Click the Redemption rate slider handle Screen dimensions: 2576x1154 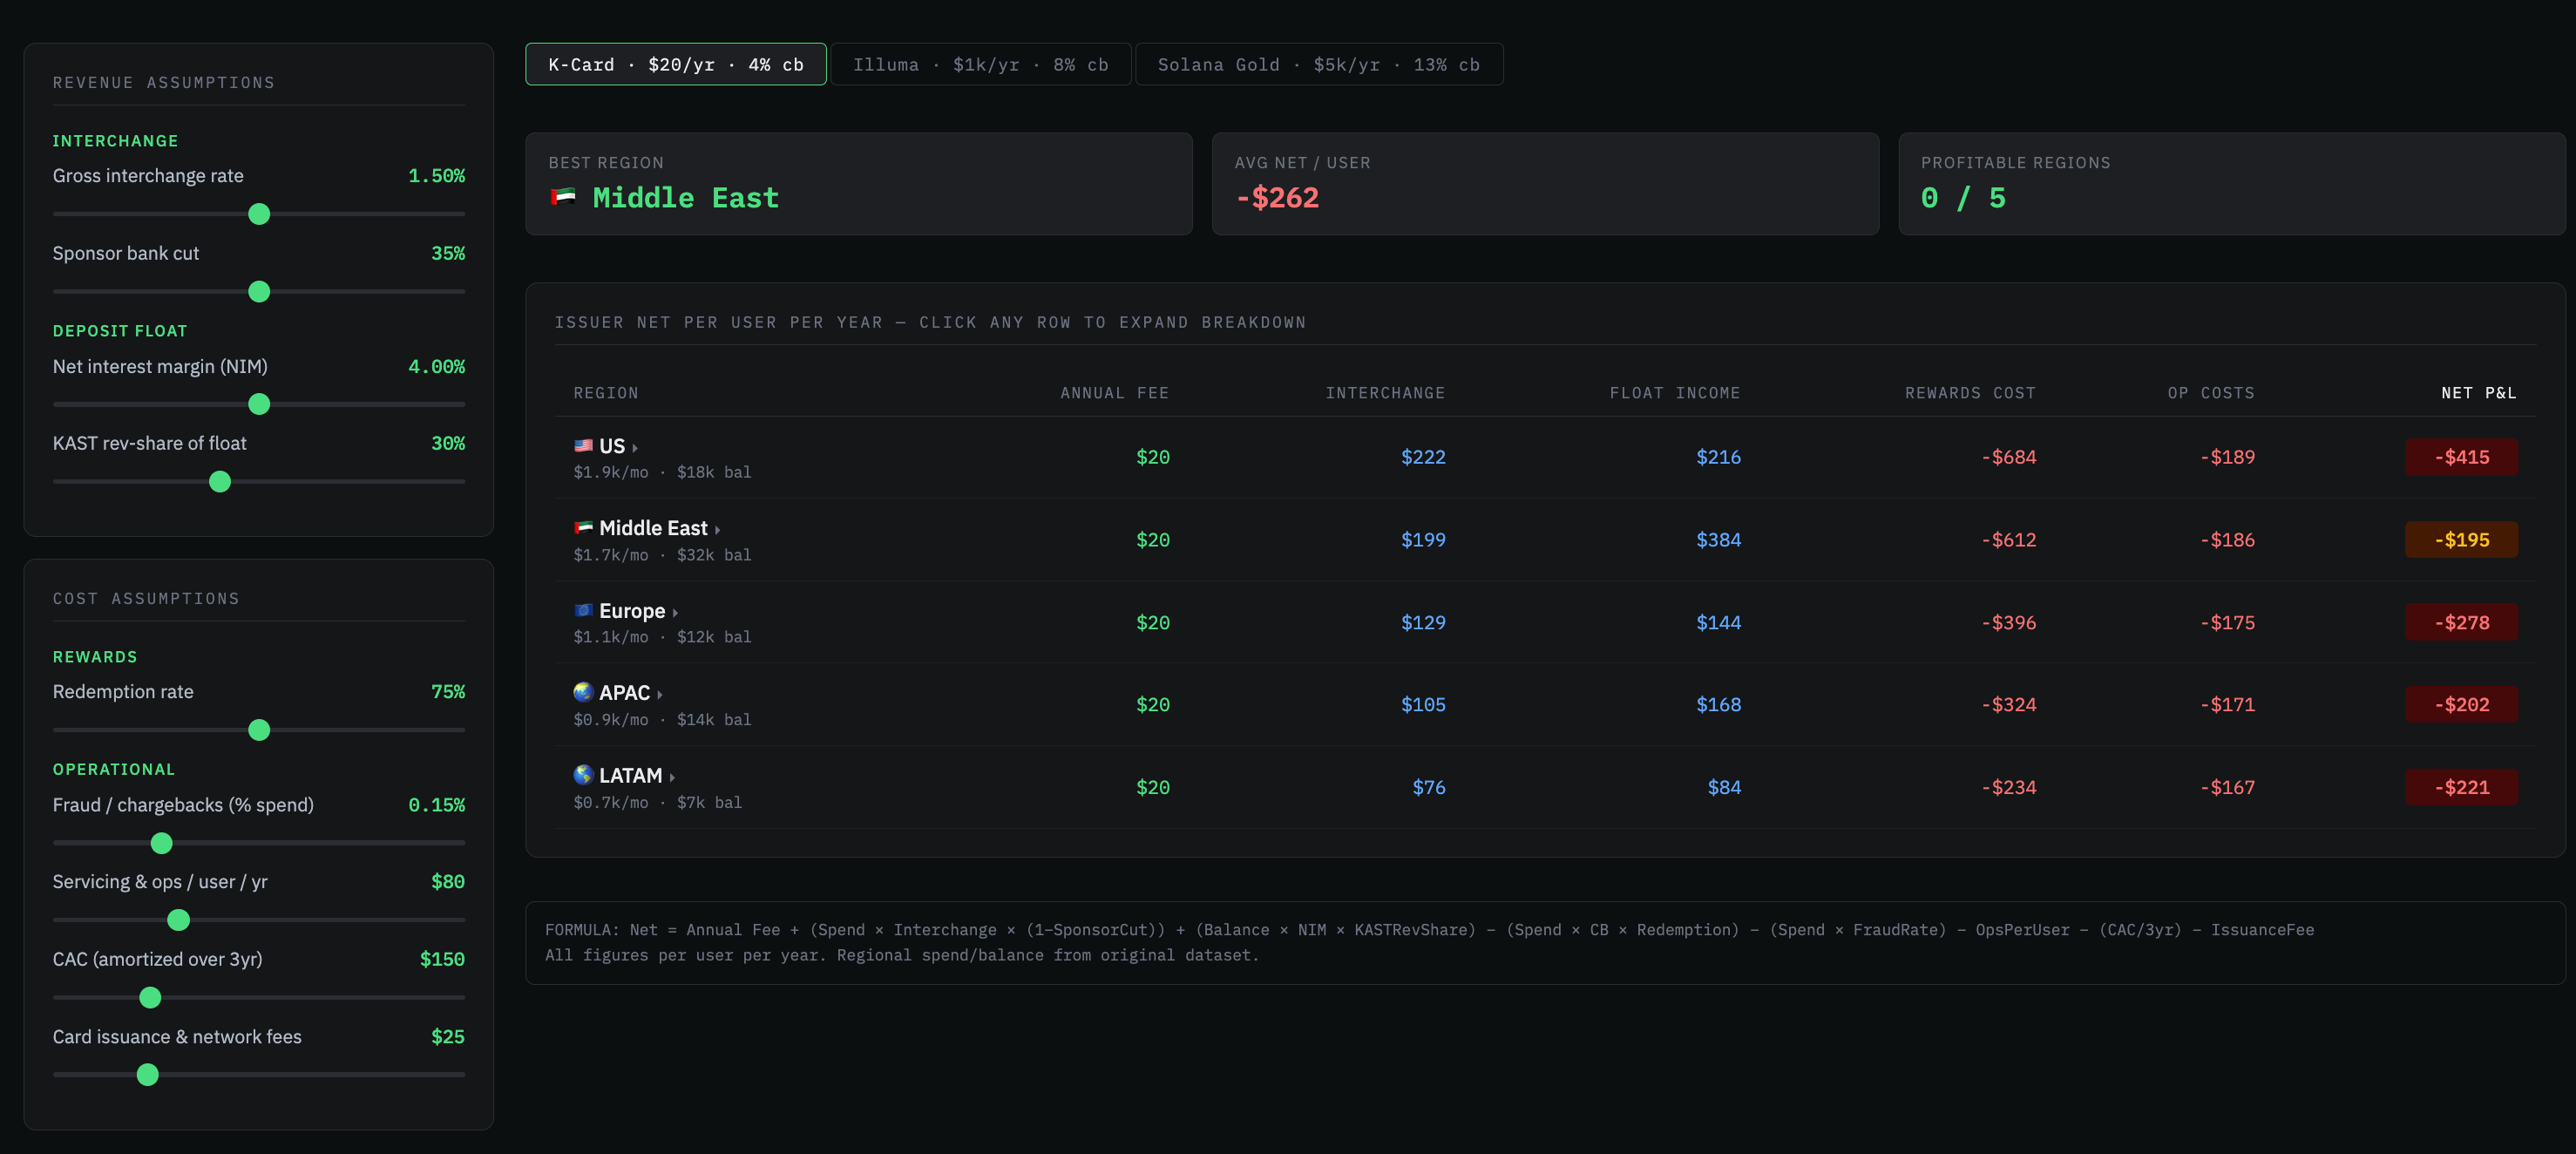click(259, 730)
